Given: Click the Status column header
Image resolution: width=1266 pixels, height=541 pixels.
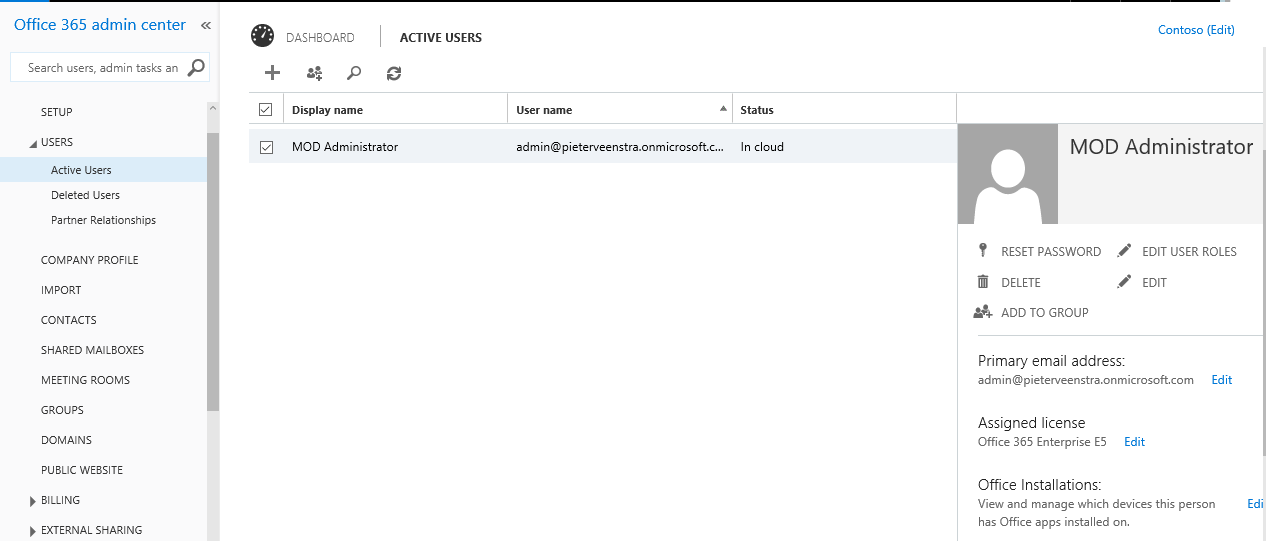Looking at the screenshot, I should pyautogui.click(x=844, y=109).
